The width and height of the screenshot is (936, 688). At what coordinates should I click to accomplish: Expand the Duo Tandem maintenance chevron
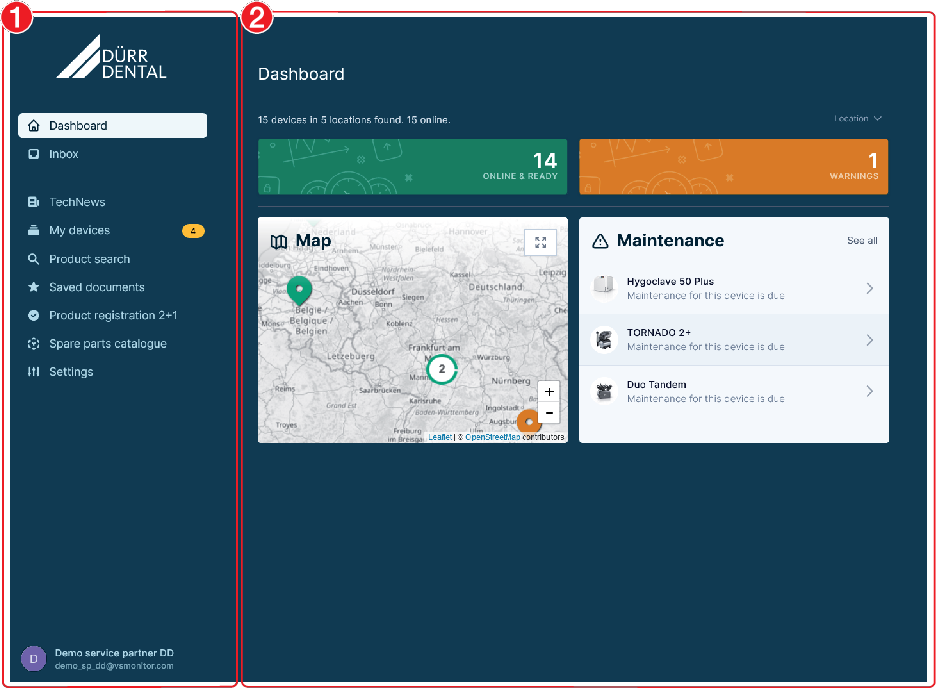869,391
